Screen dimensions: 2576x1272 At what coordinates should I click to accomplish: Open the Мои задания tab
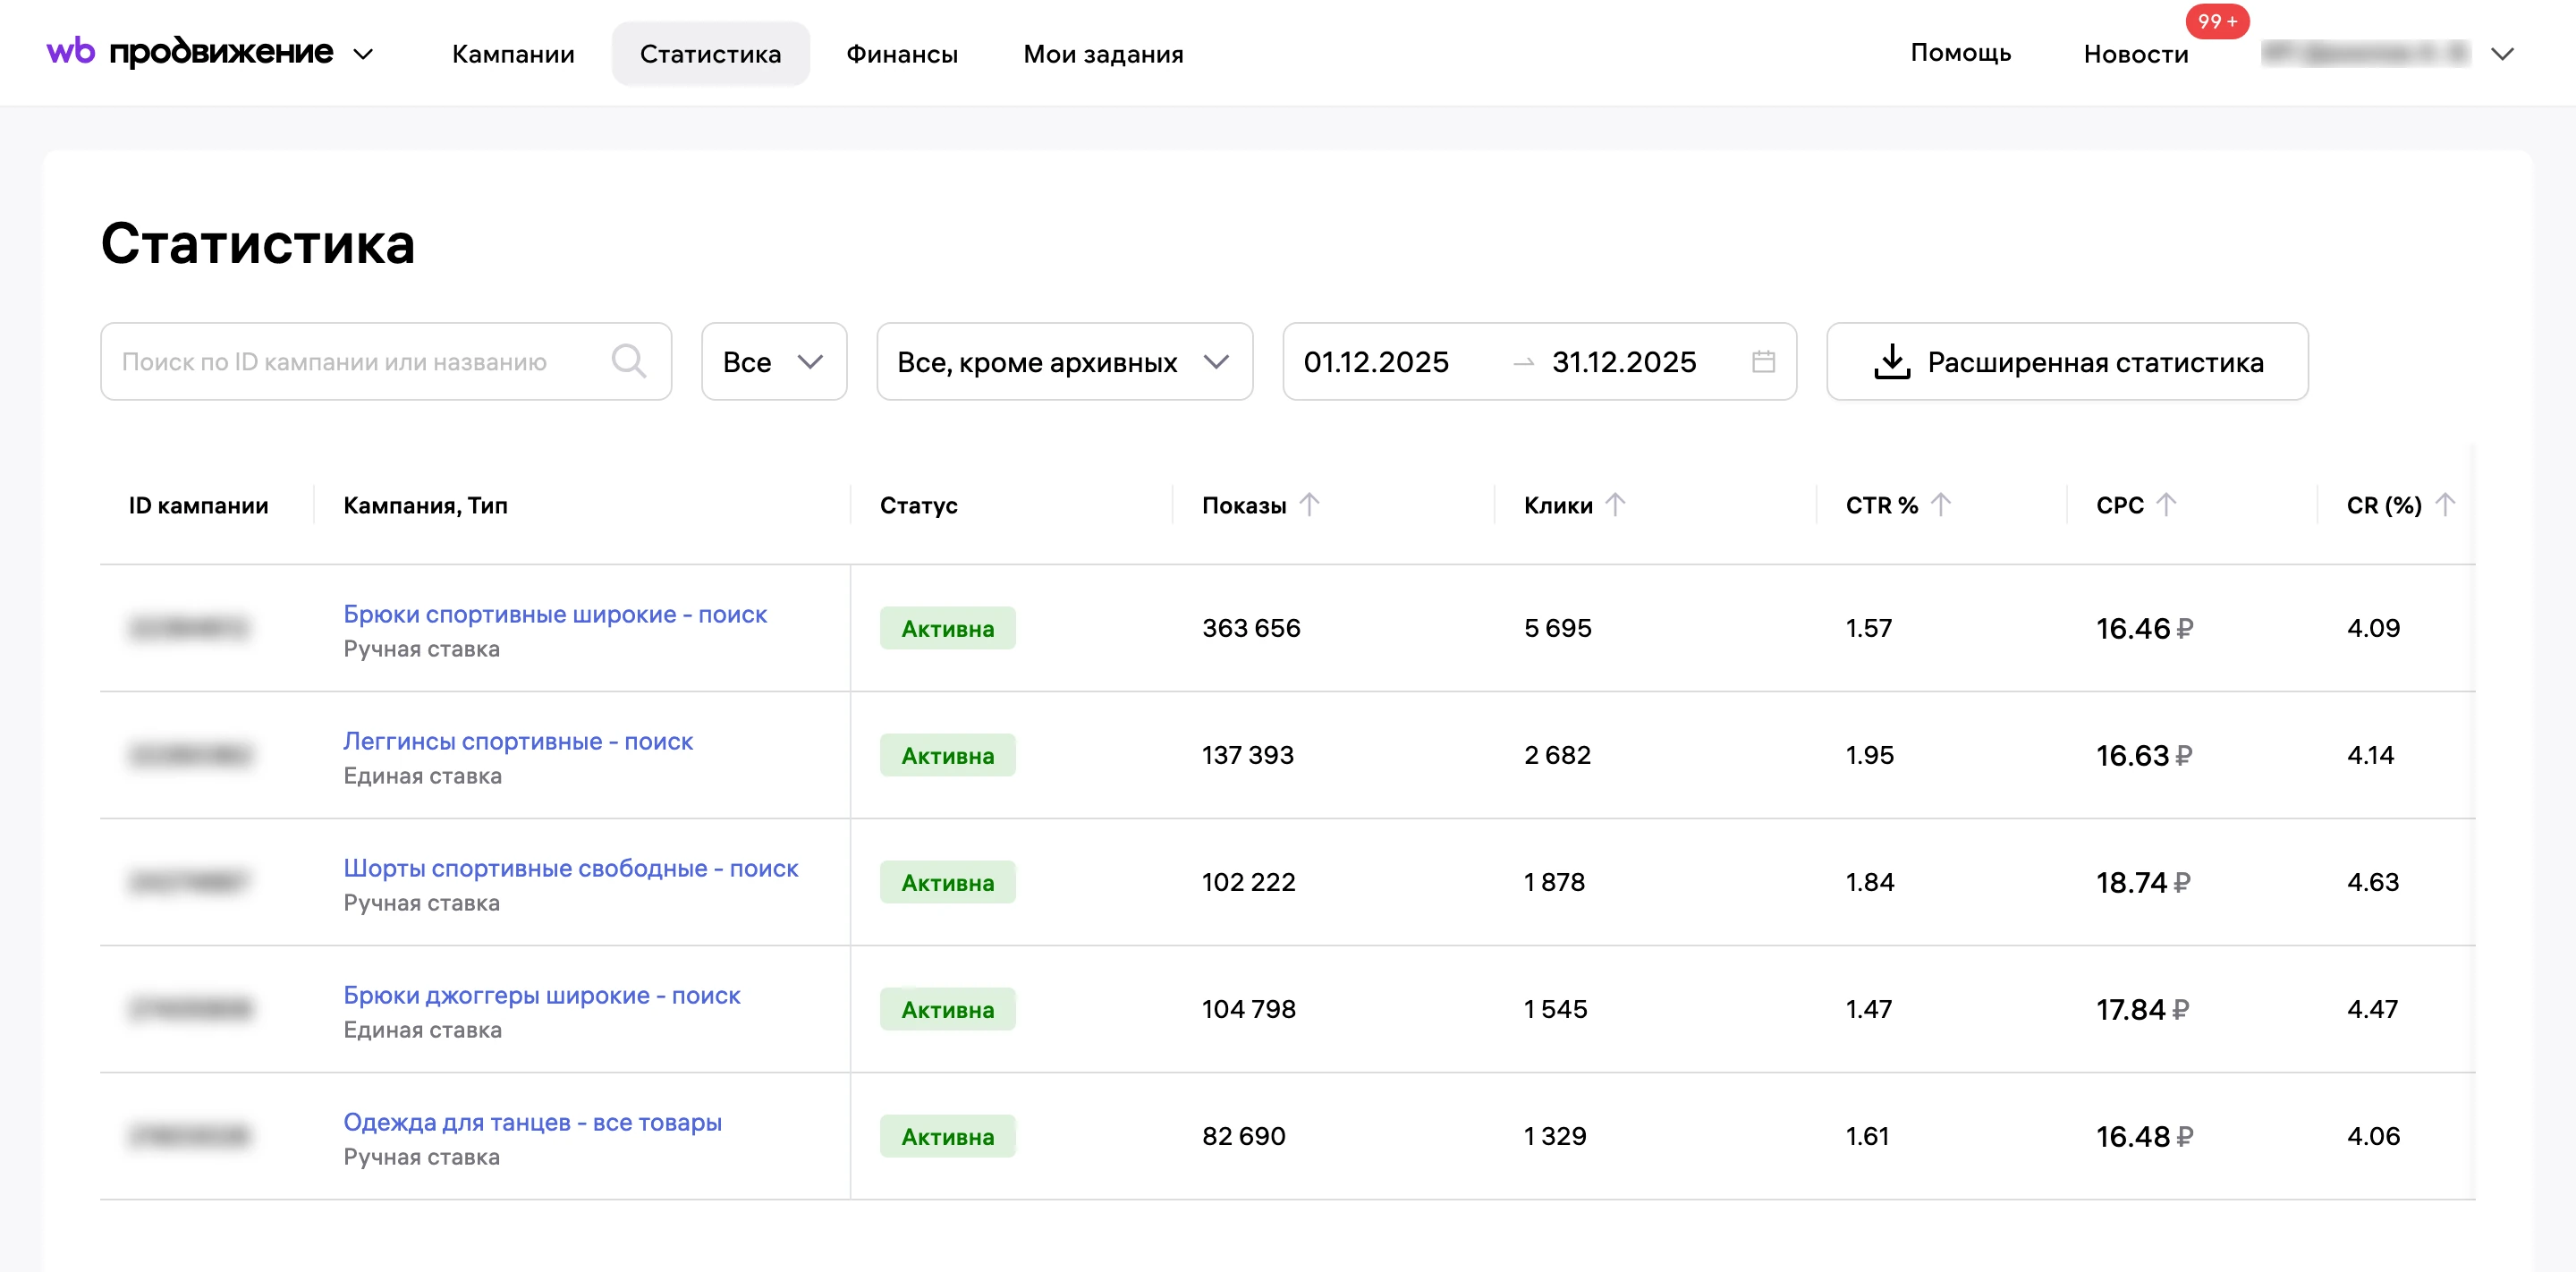[1103, 54]
